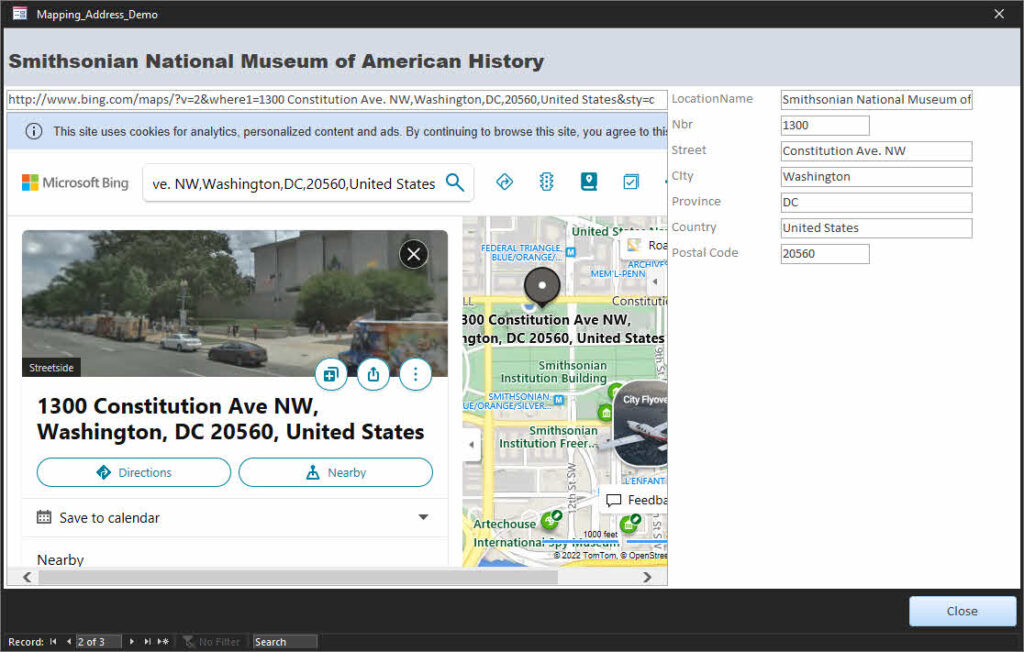Image resolution: width=1024 pixels, height=652 pixels.
Task: Open Directions from the Bing toolbar diamond icon
Action: click(505, 182)
